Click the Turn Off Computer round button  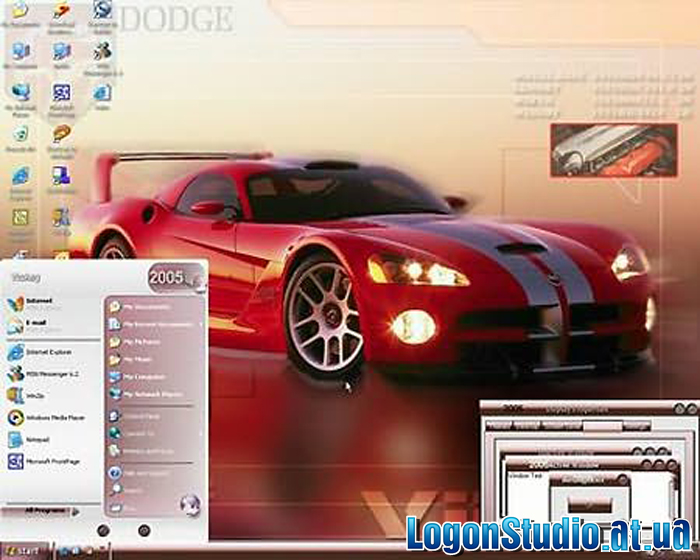click(x=144, y=531)
